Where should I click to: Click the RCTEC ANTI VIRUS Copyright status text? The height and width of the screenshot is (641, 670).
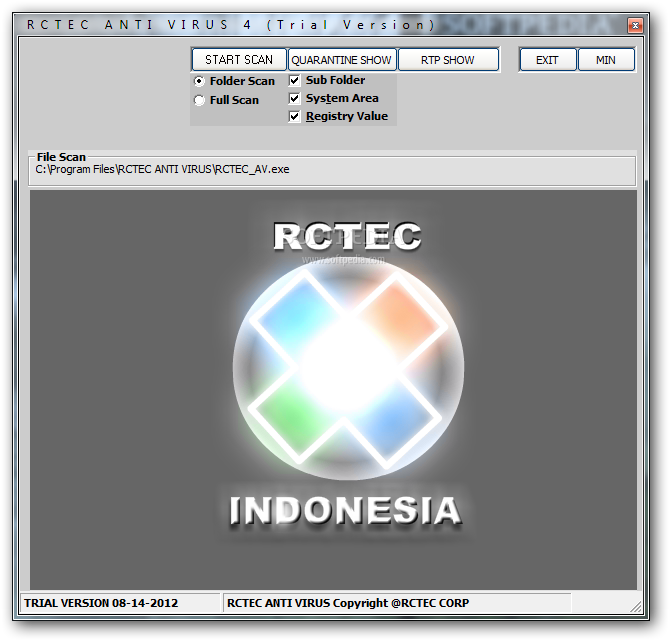click(x=348, y=603)
